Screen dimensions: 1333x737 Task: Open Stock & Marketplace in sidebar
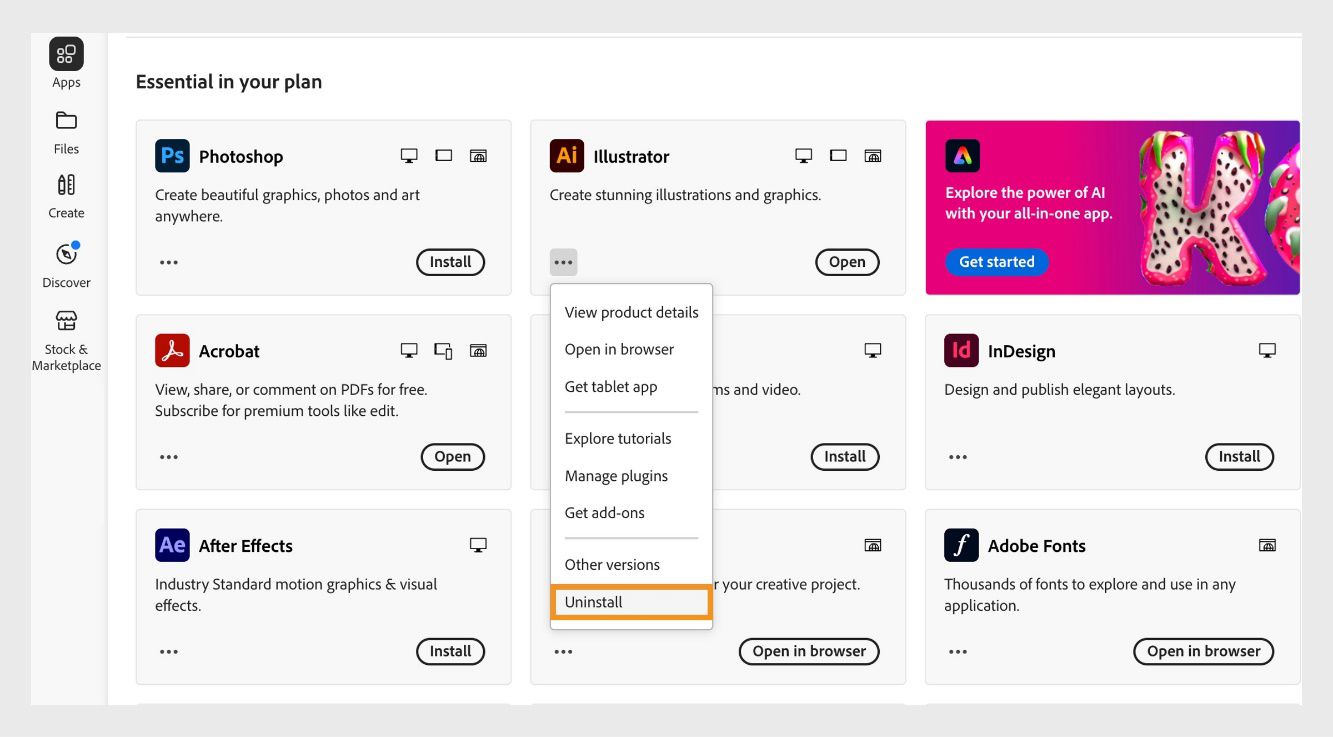[x=66, y=340]
